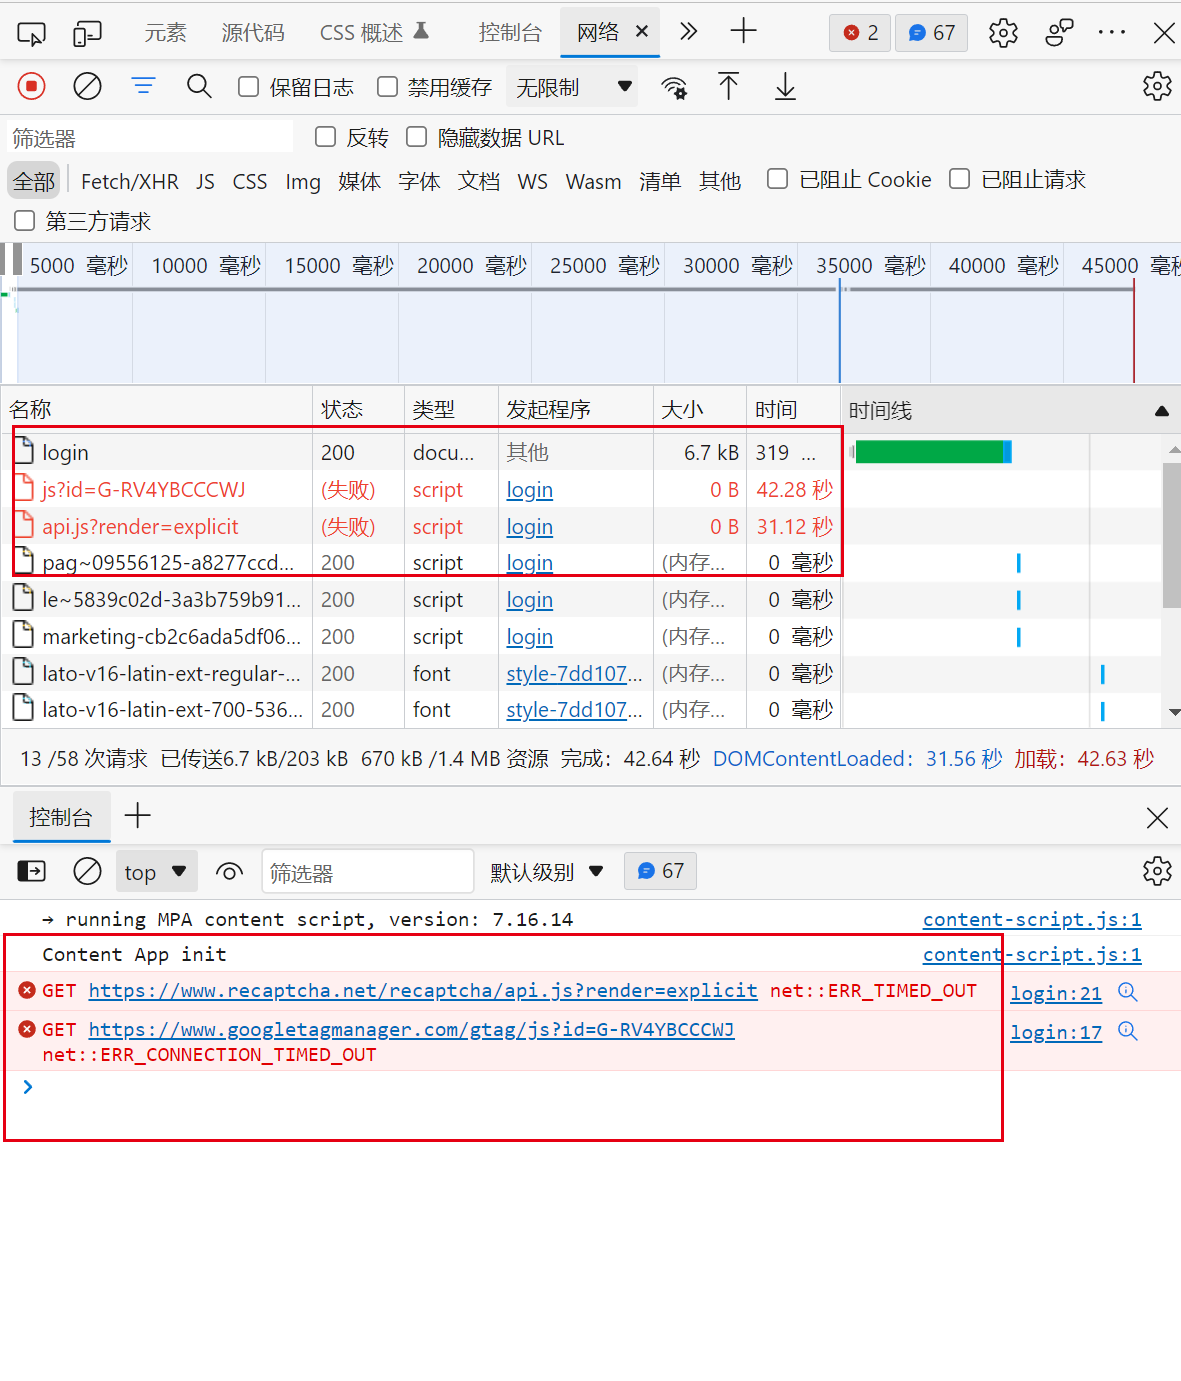Check the 已阻止请求 checkbox
This screenshot has width=1181, height=1381.
point(960,179)
